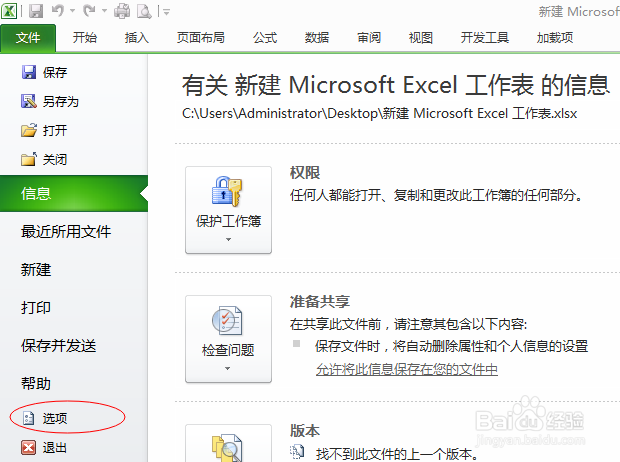Image resolution: width=620 pixels, height=462 pixels.
Task: Expand the 保护工作簿 dropdown arrow
Action: pyautogui.click(x=228, y=239)
